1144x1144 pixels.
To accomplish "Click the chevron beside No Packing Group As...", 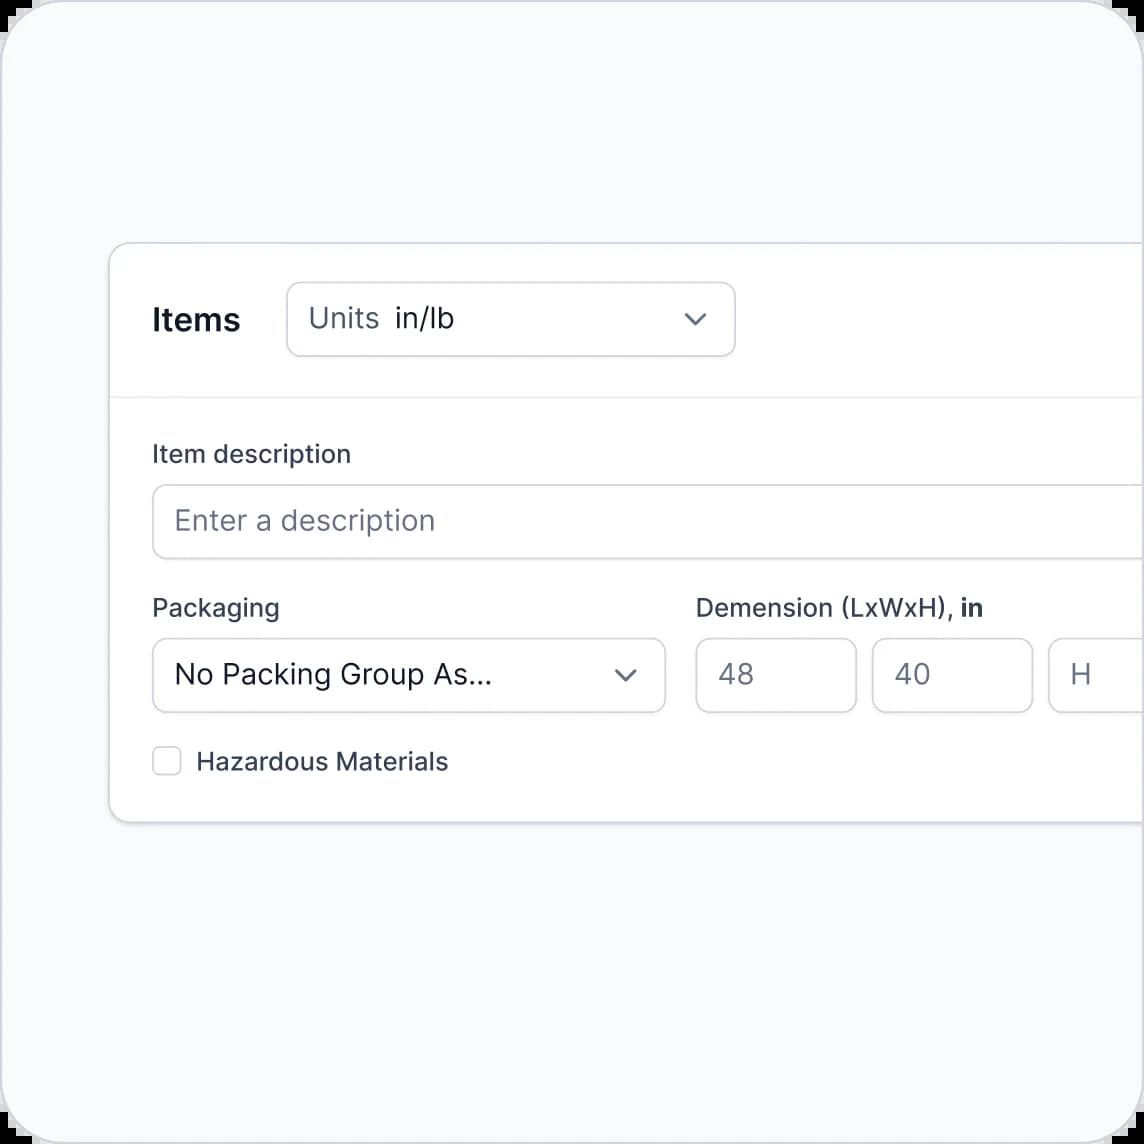I will pyautogui.click(x=626, y=675).
